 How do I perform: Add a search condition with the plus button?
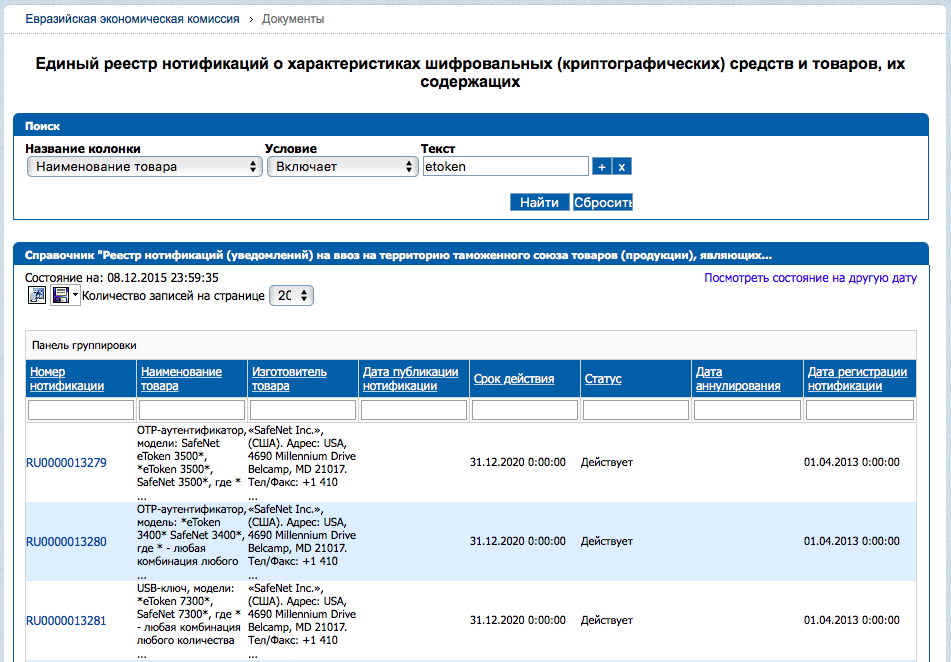pyautogui.click(x=601, y=167)
